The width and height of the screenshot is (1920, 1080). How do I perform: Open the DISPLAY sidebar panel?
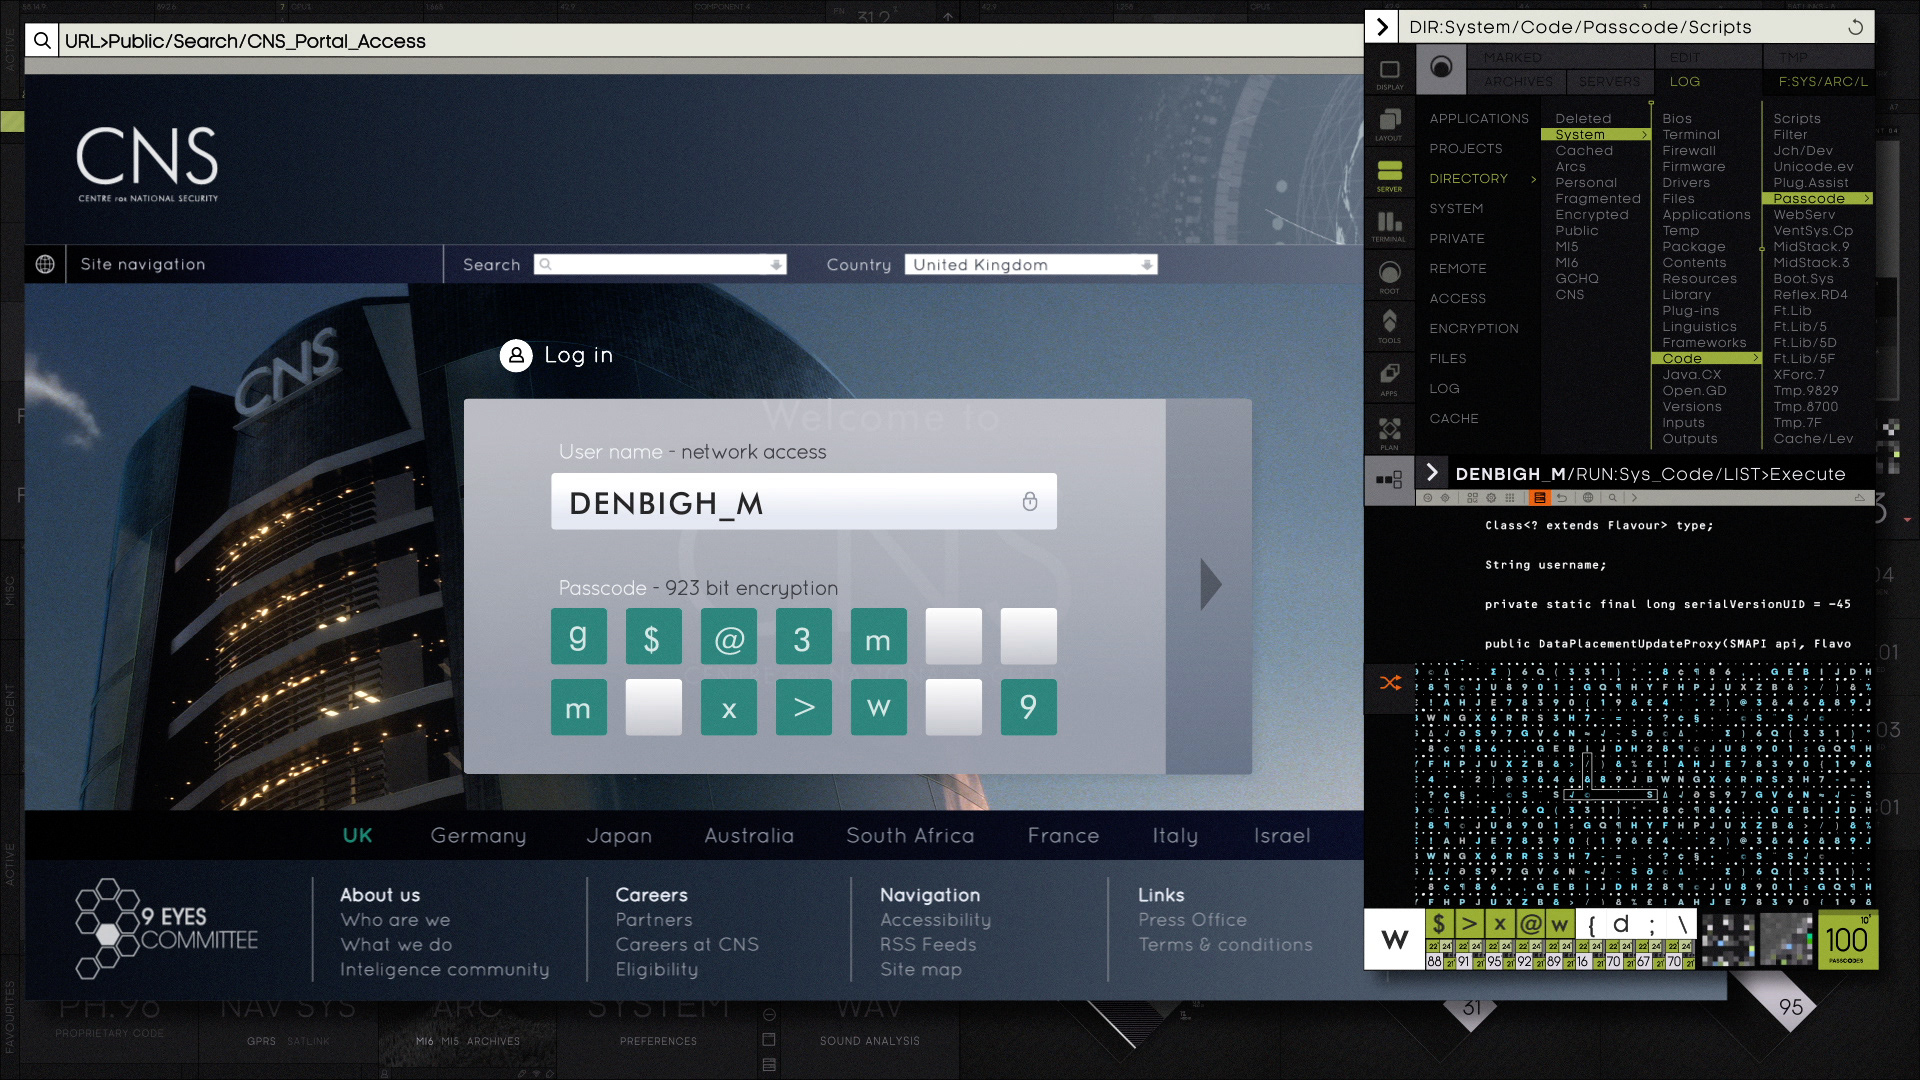[x=1390, y=72]
